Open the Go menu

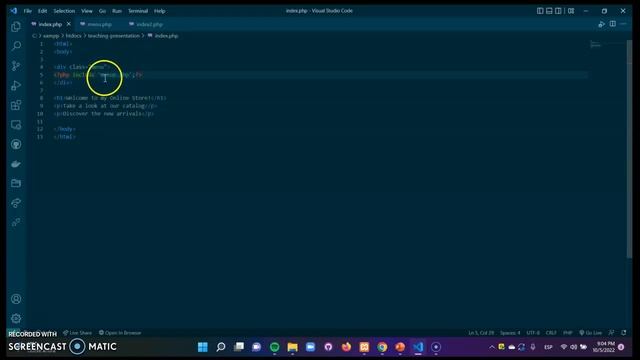coord(102,11)
